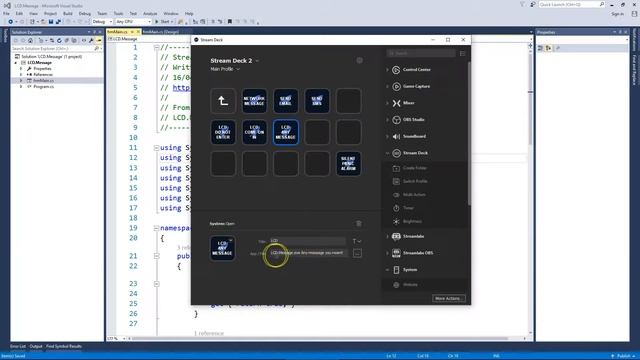Select frmMain.cs in Solution Explorer

(x=43, y=81)
